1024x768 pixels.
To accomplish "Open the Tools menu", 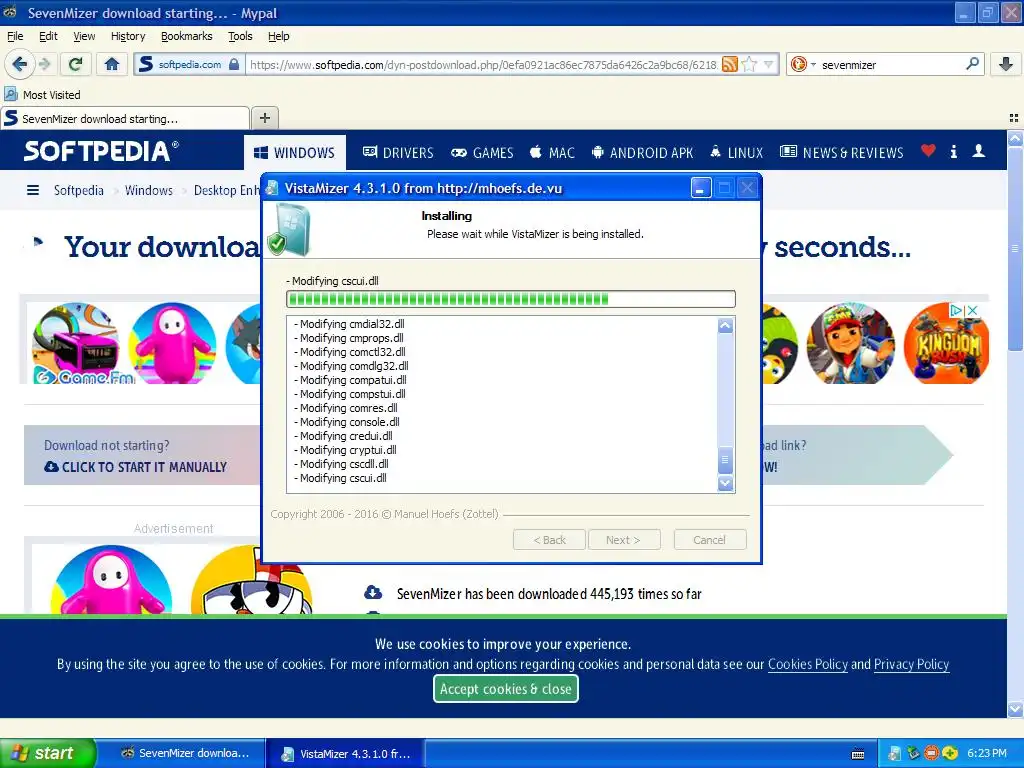I will pos(240,36).
